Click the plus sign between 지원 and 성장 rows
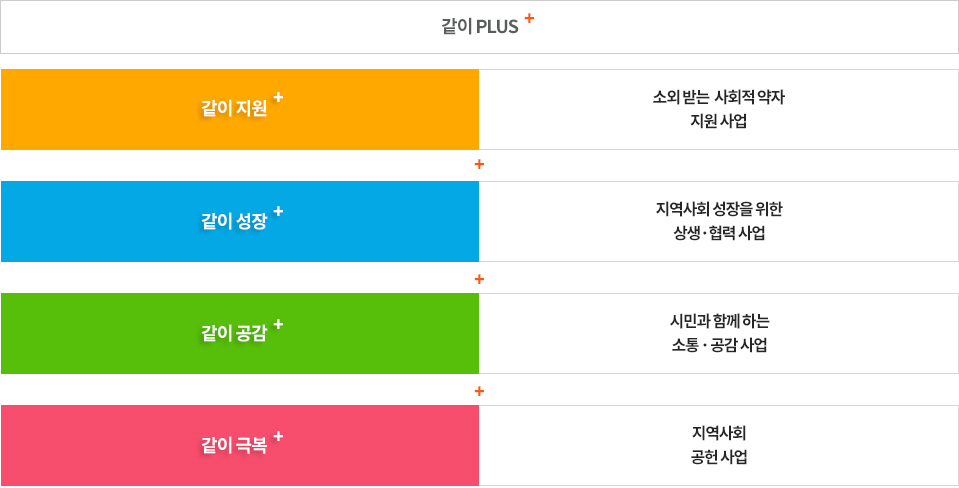The width and height of the screenshot is (959, 488). click(x=480, y=165)
